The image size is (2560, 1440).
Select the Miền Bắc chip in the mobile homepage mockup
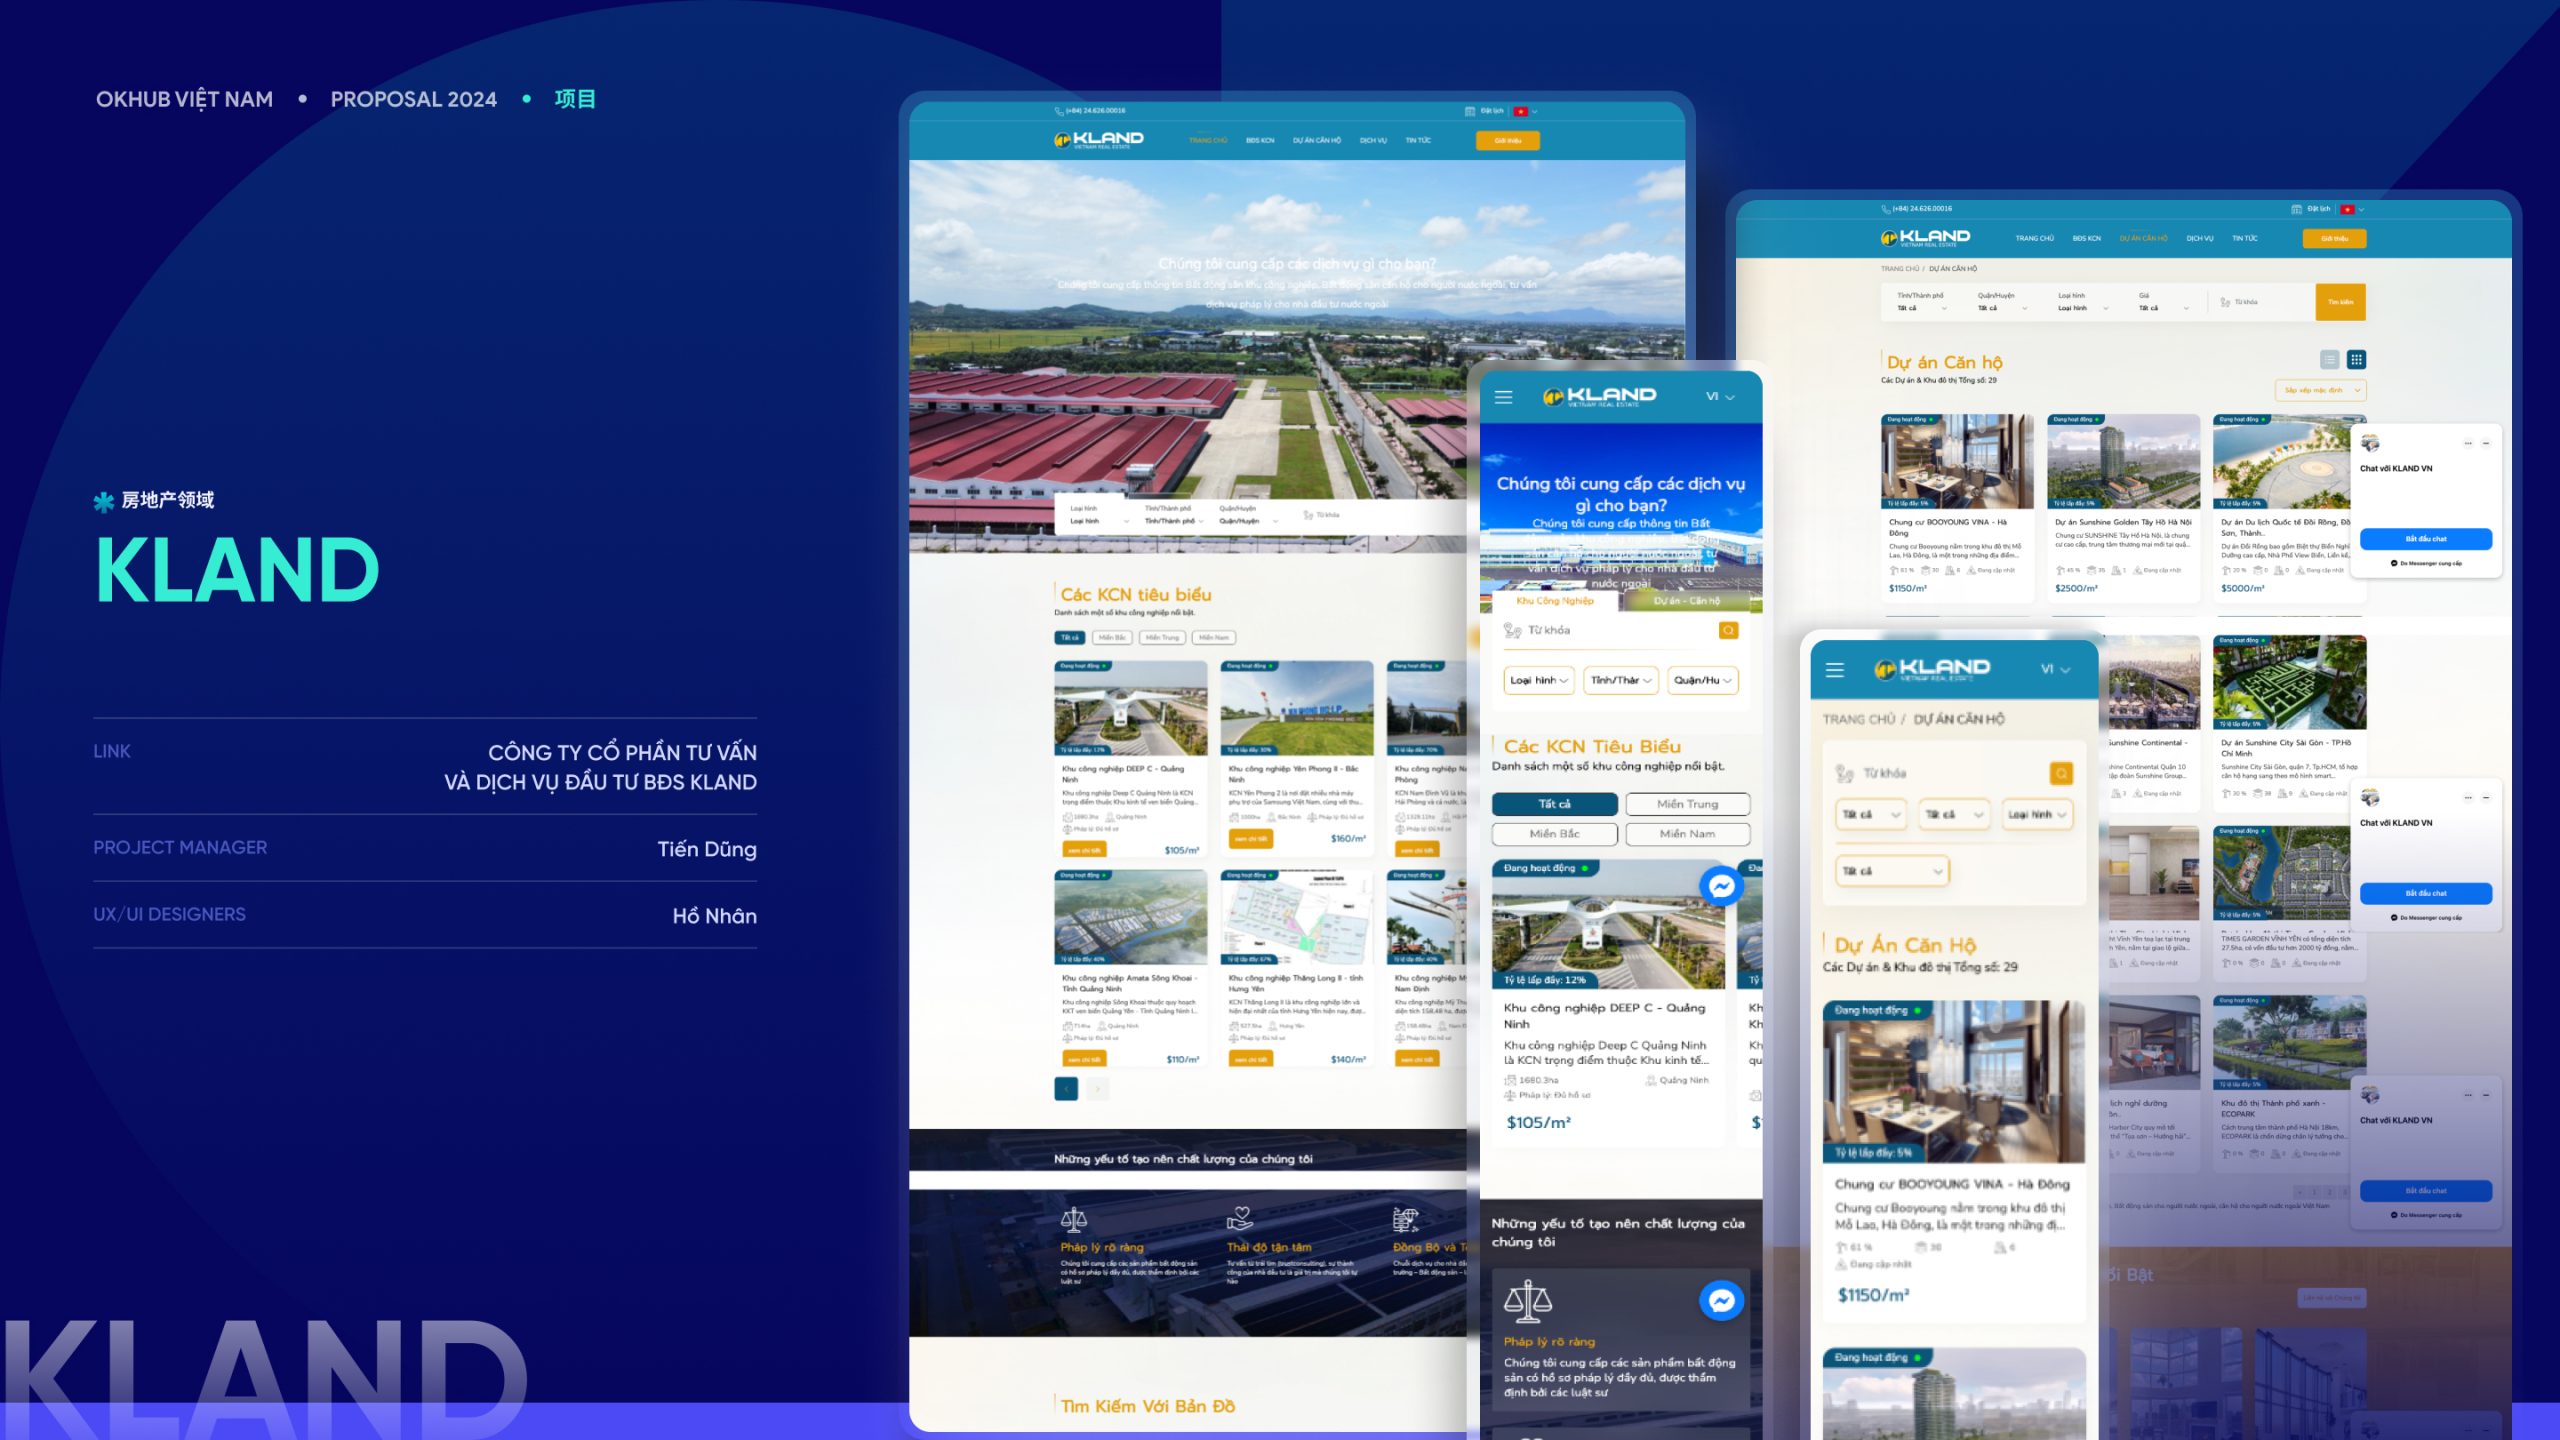click(x=1554, y=834)
